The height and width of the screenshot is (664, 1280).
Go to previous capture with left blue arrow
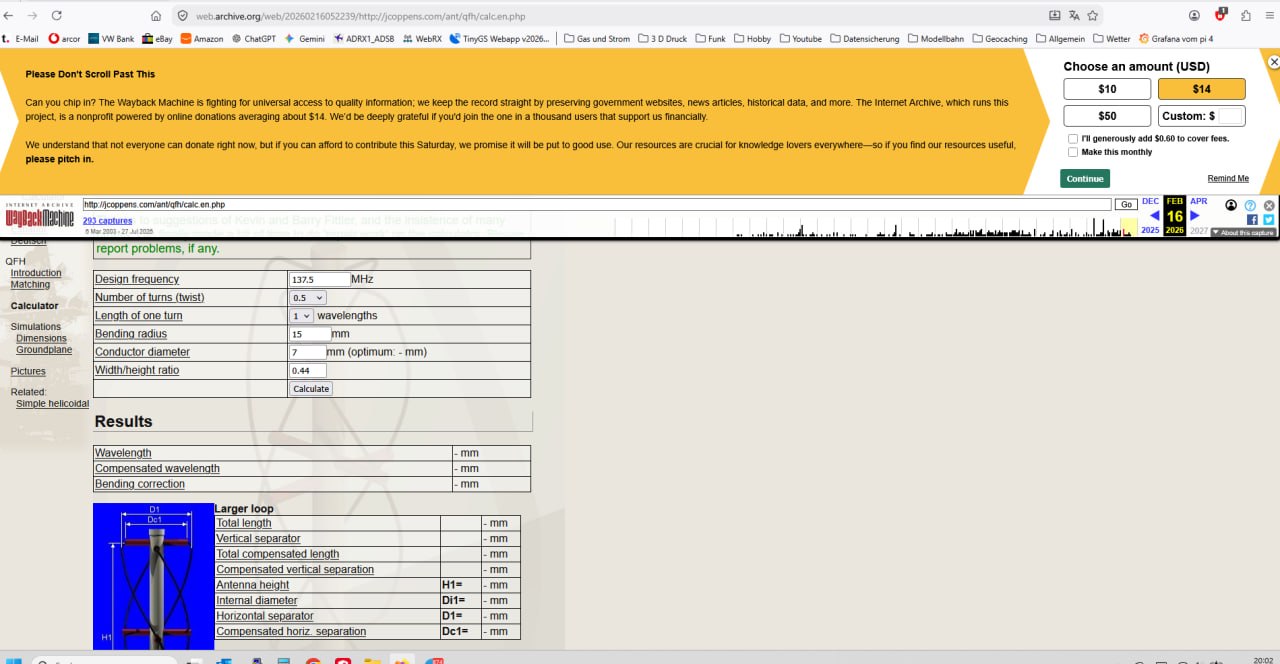[x=1155, y=215]
